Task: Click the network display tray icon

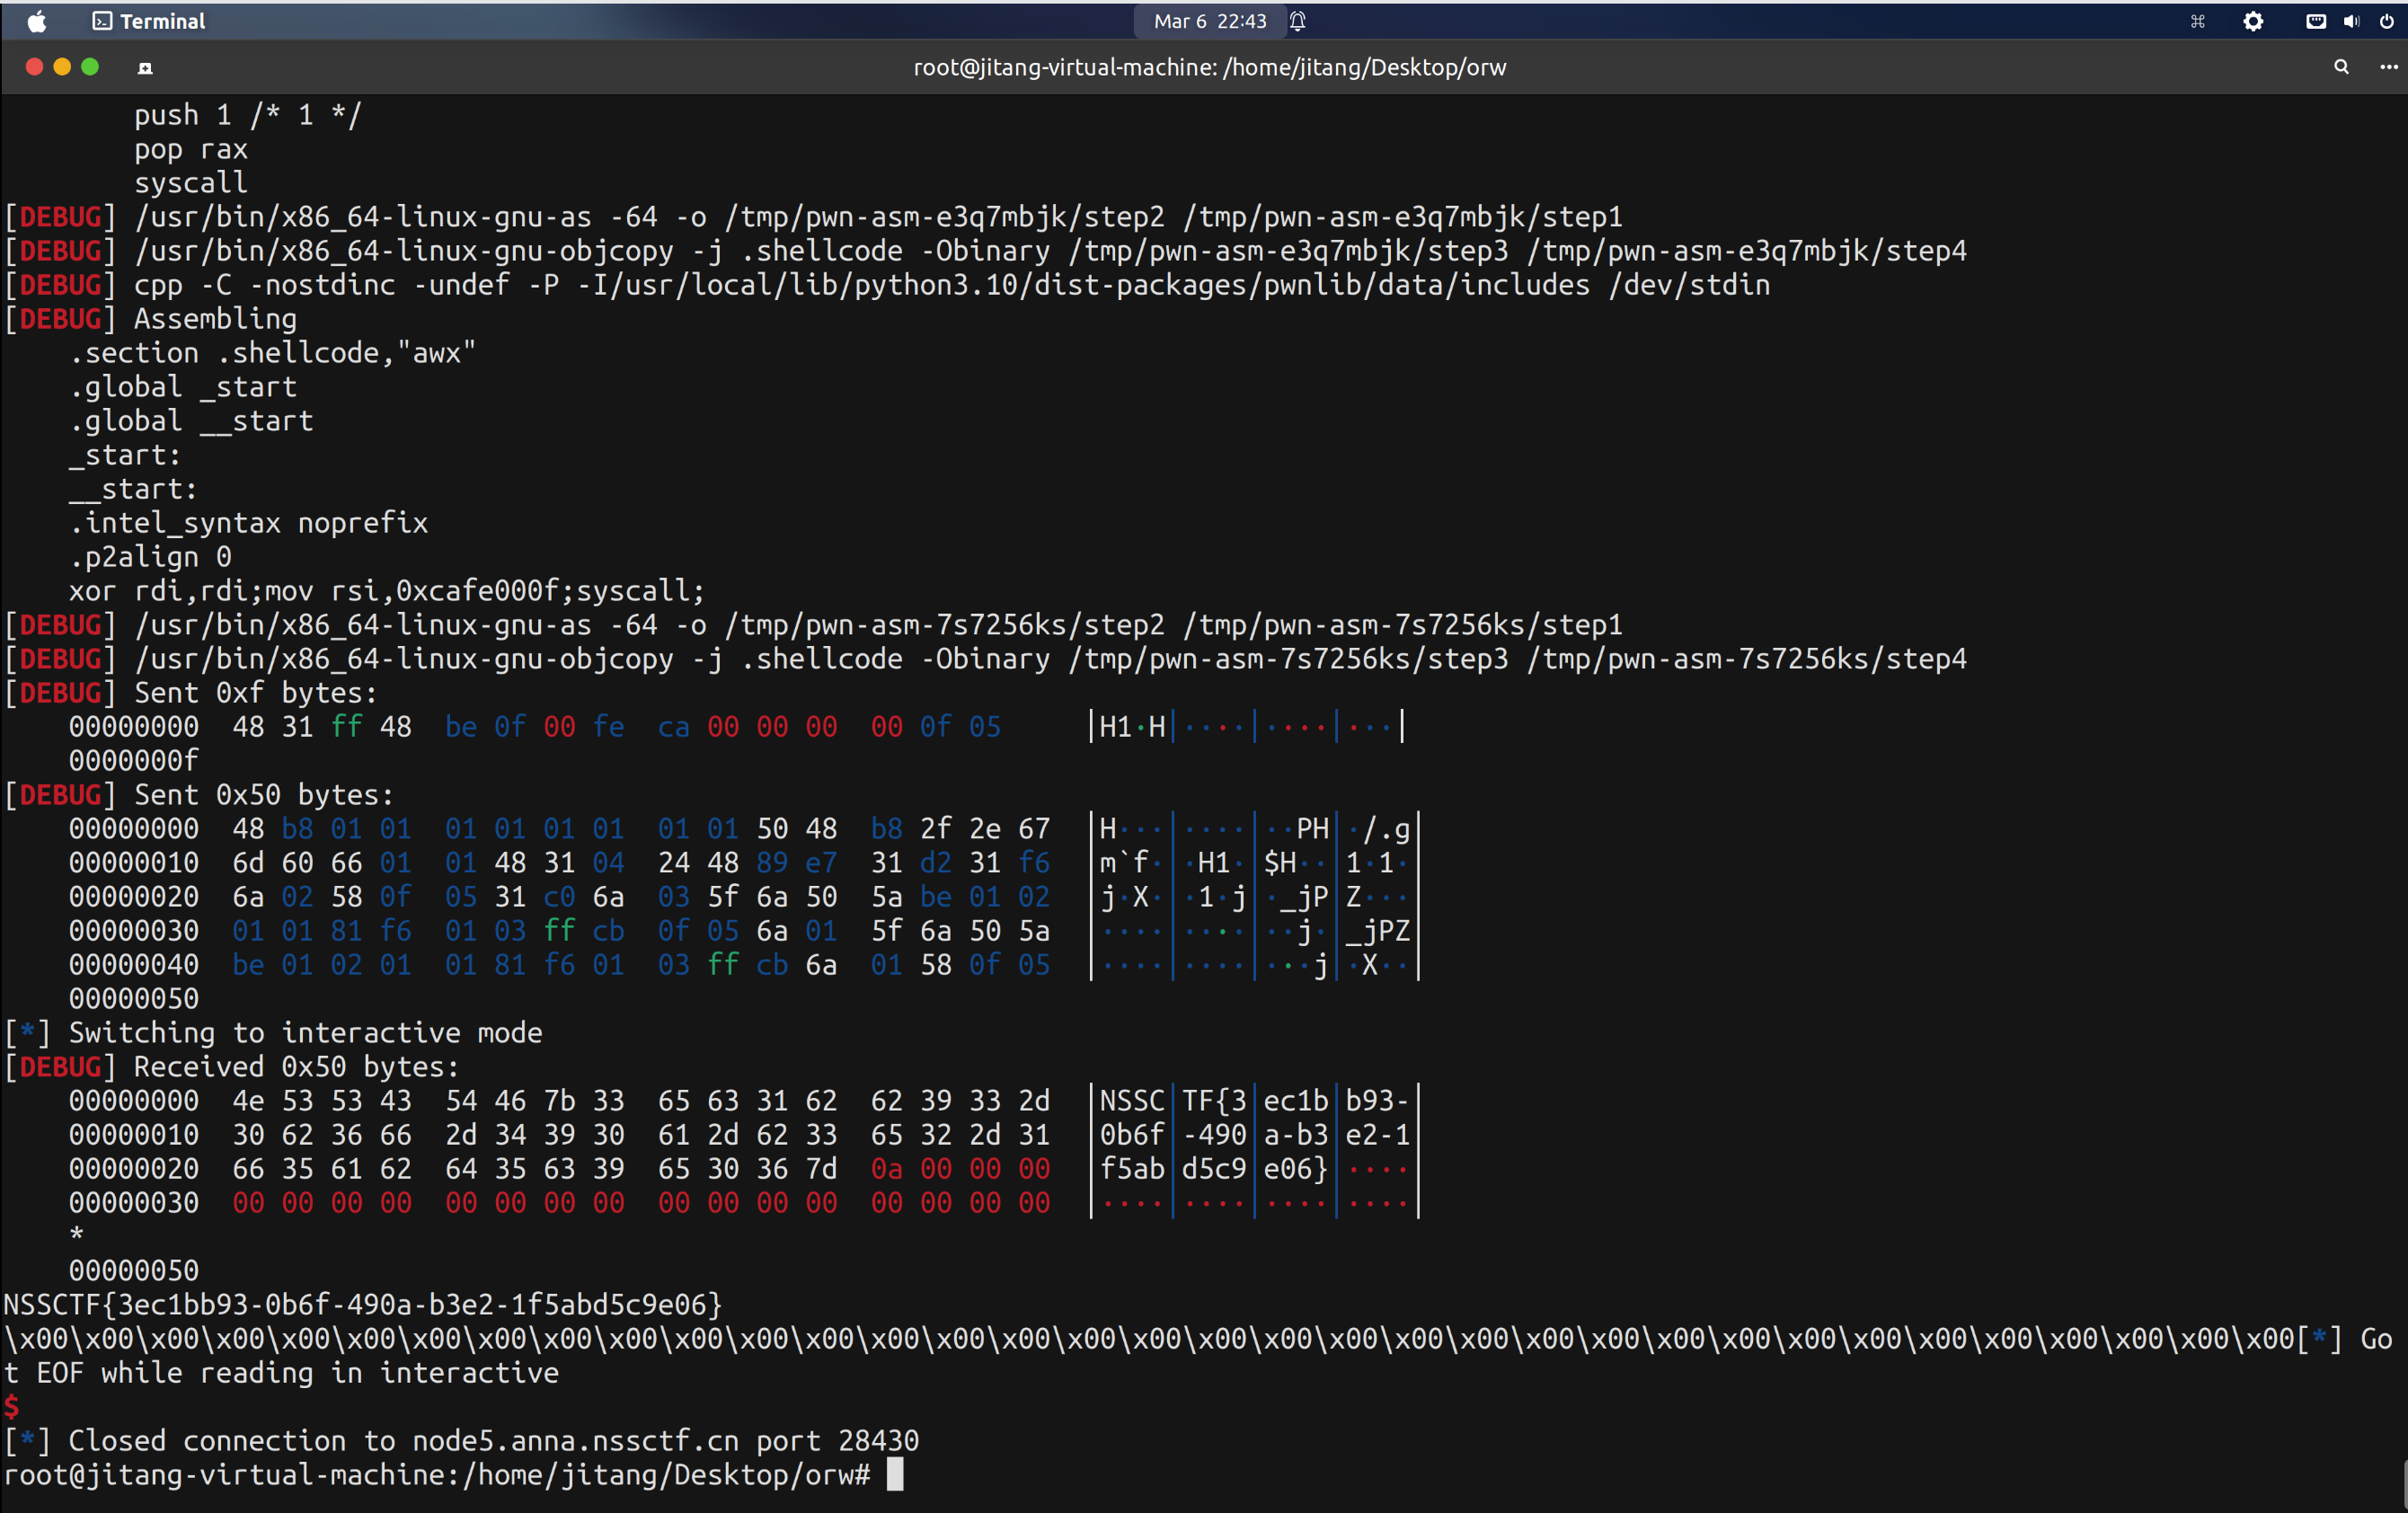Action: 2315,21
